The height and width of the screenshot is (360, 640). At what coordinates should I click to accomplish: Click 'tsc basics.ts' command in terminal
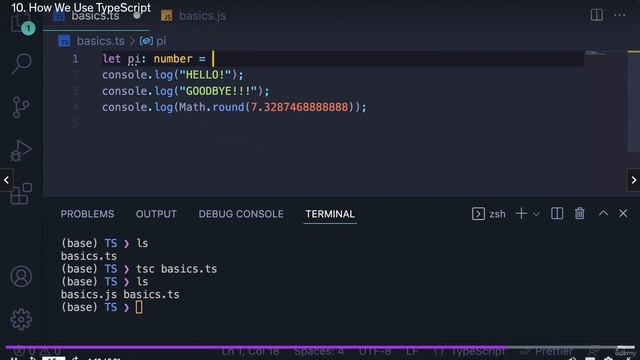176,269
